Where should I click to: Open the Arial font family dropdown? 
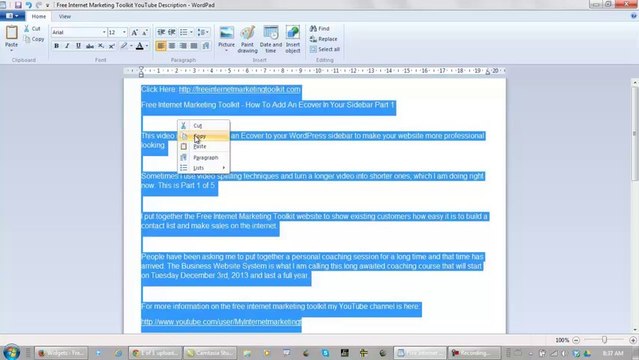(x=104, y=32)
